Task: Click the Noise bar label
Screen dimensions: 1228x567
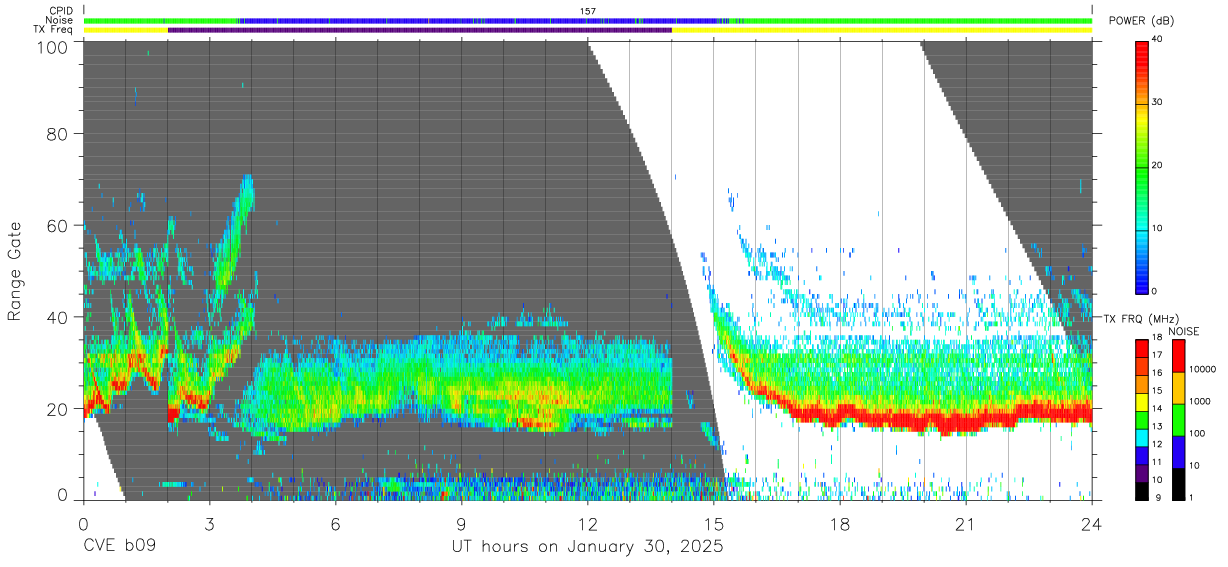Action: (60, 20)
